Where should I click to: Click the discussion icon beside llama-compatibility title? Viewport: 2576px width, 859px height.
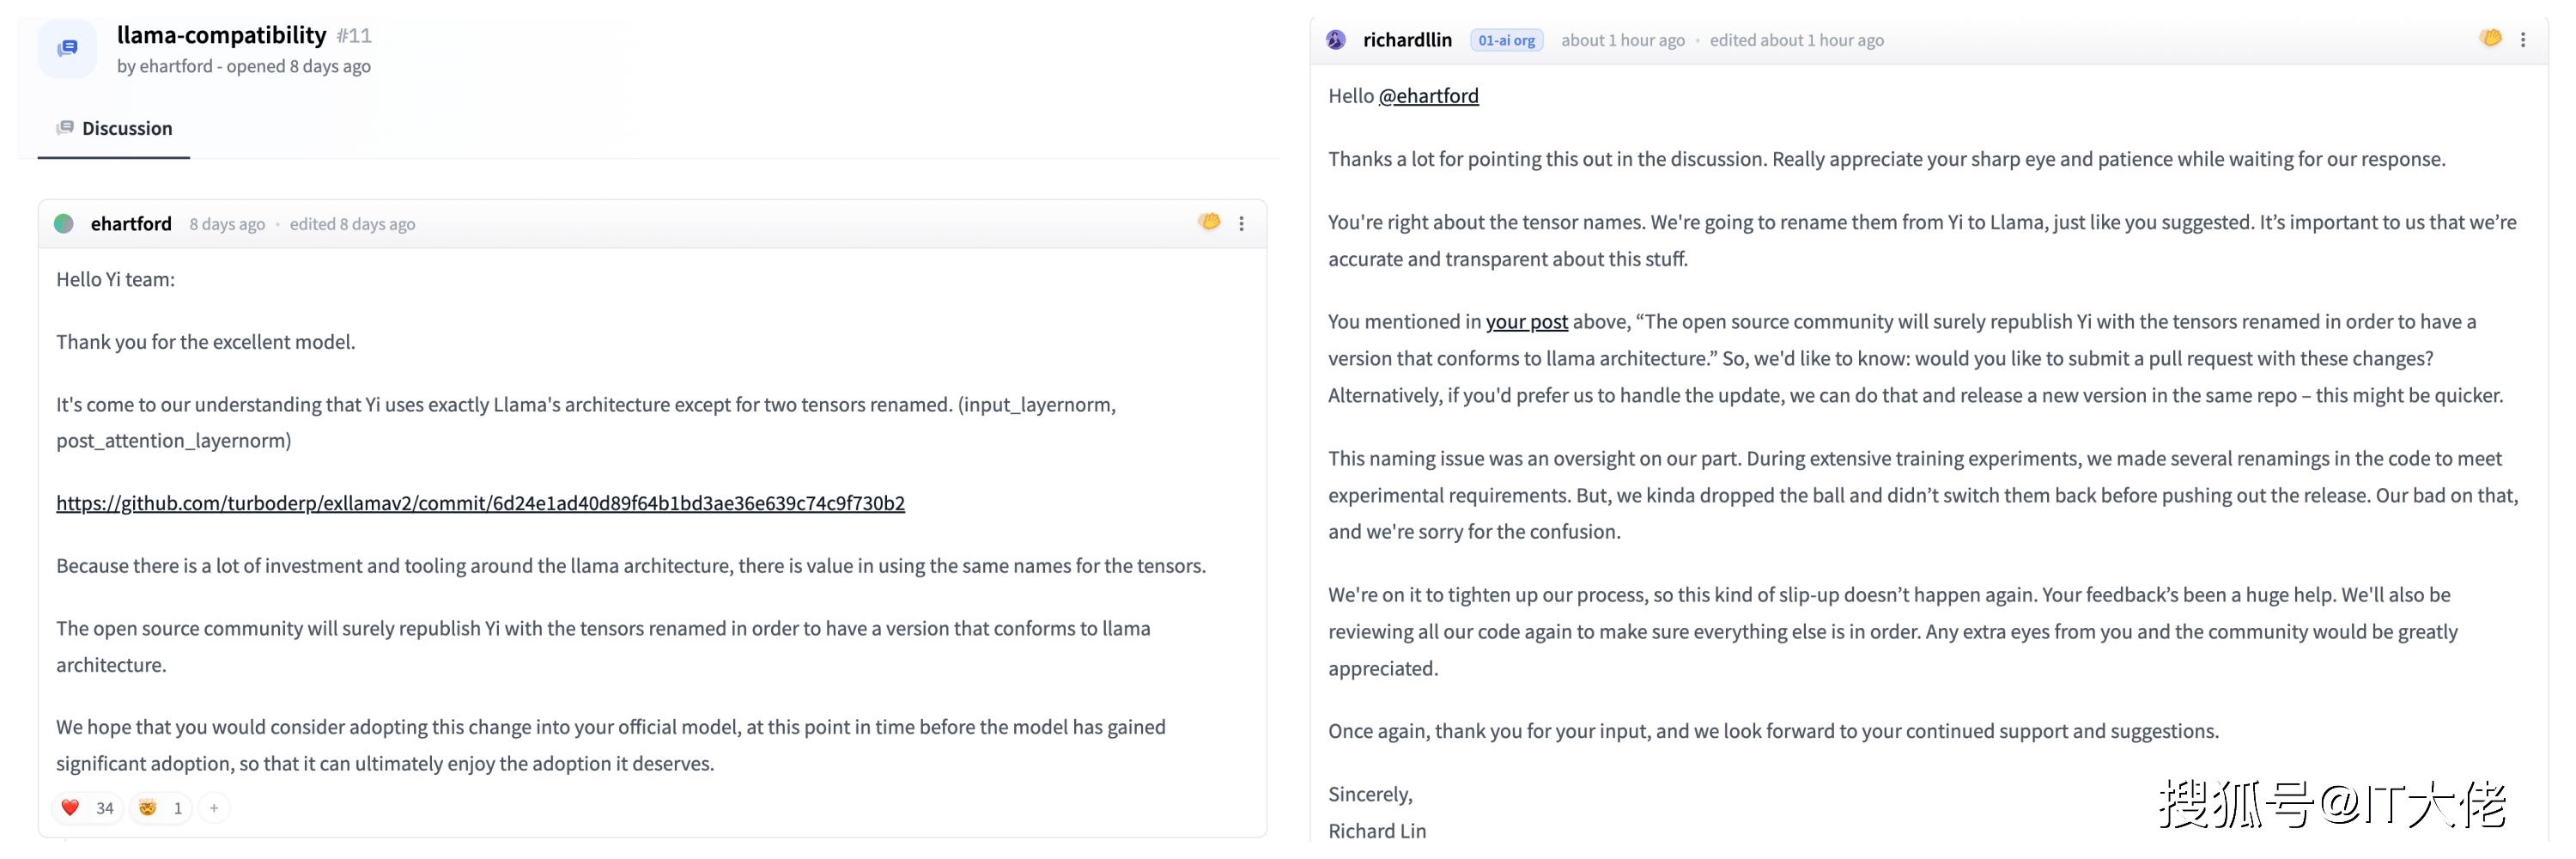(67, 48)
